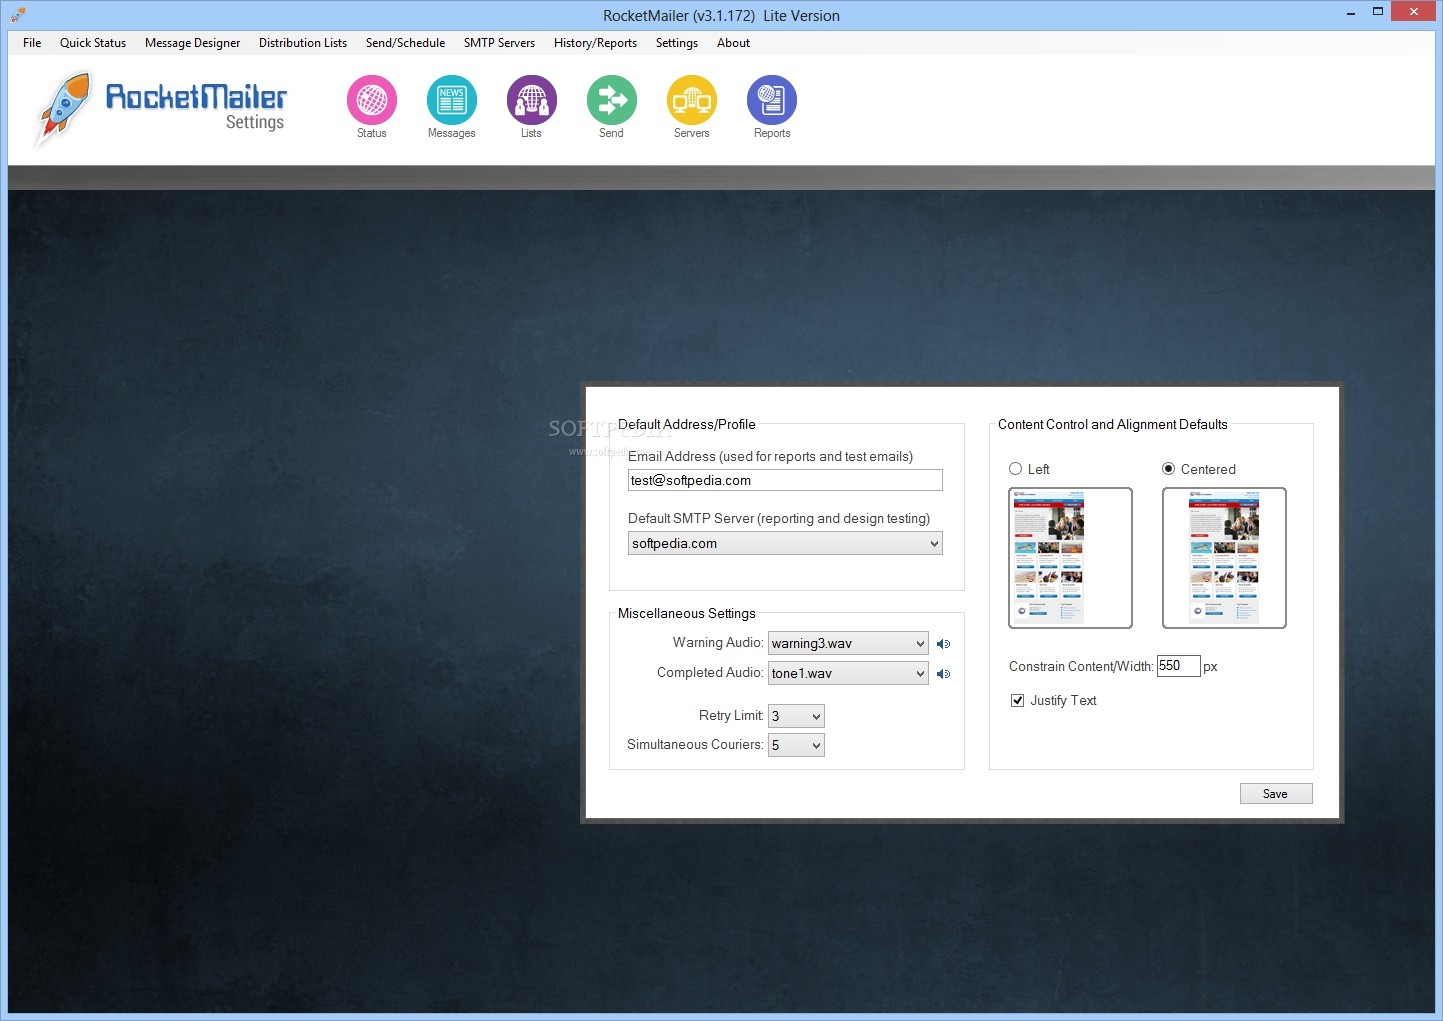1443x1021 pixels.
Task: Open the Lists globe icon
Action: (x=532, y=100)
